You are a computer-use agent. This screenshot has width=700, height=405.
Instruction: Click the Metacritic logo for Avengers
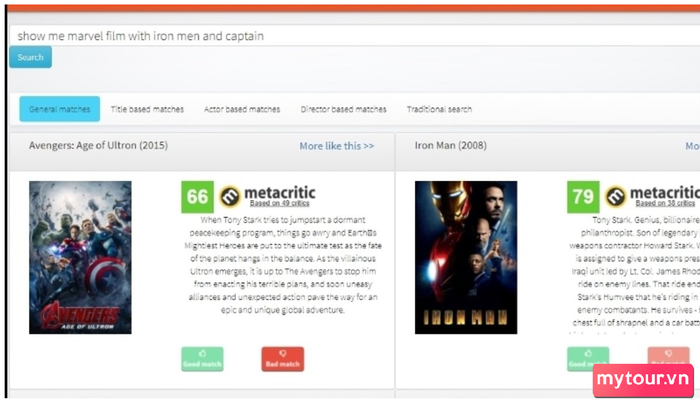[x=267, y=196]
